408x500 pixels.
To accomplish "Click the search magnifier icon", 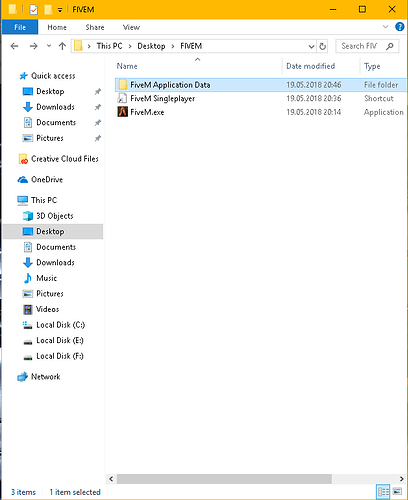I will coord(390,46).
